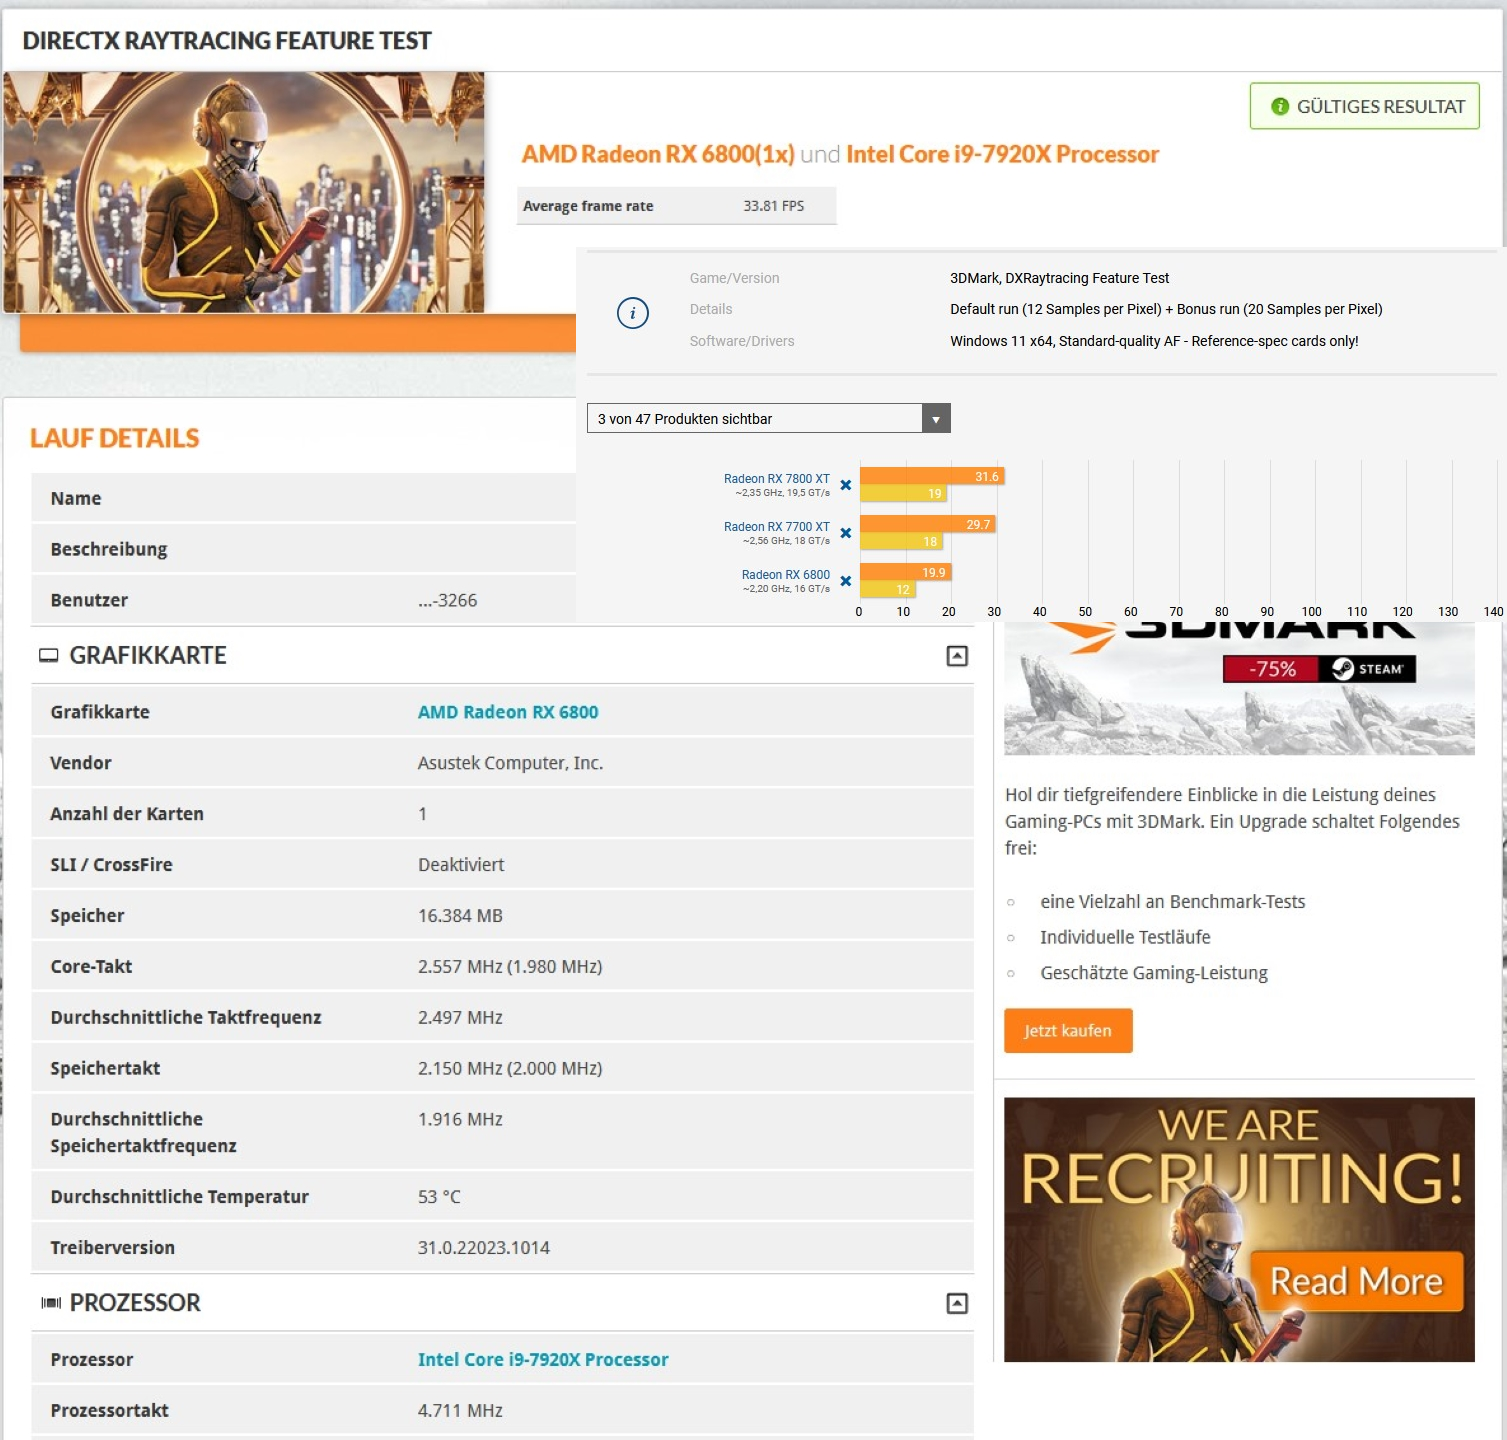Click the orange 19.9 bar for RX 6800
The width and height of the screenshot is (1507, 1440).
tap(906, 572)
